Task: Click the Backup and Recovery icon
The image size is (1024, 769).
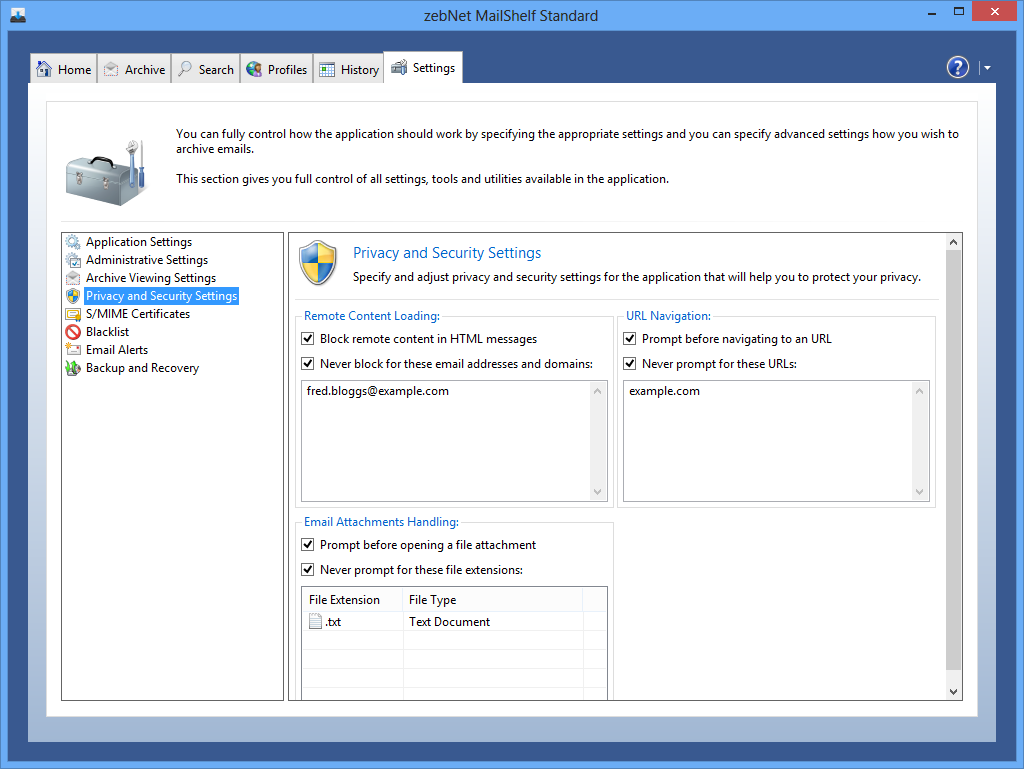Action: tap(73, 368)
